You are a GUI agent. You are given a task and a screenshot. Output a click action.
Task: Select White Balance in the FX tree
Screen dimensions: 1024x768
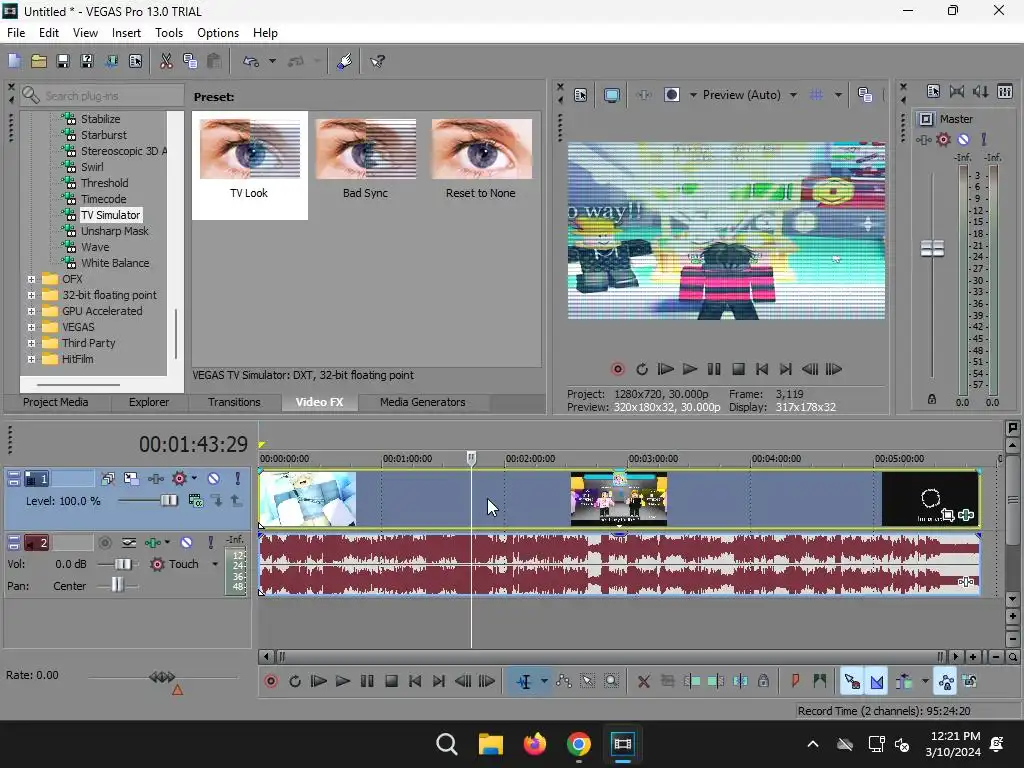point(115,263)
